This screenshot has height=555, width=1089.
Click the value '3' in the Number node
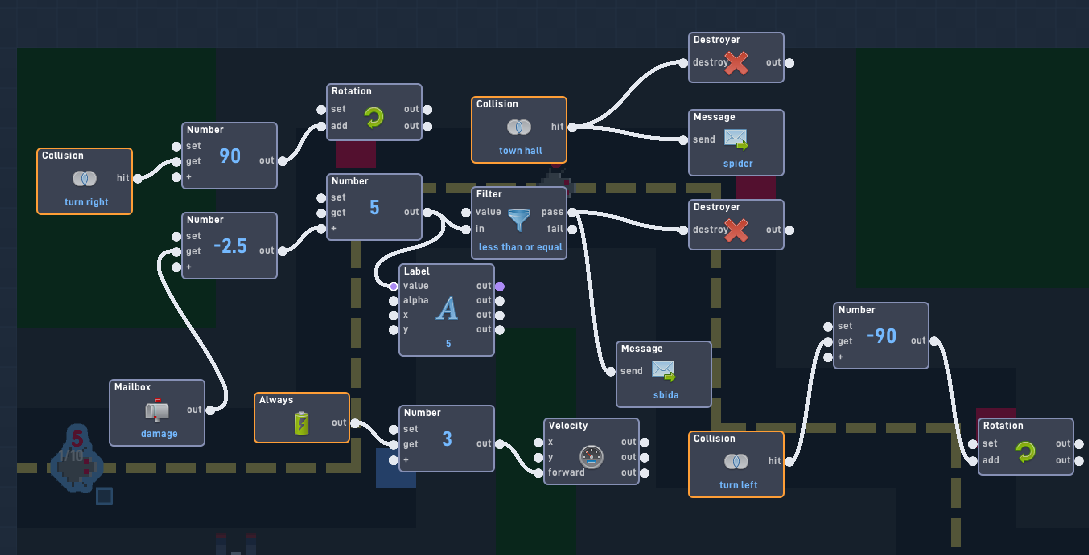tap(447, 438)
